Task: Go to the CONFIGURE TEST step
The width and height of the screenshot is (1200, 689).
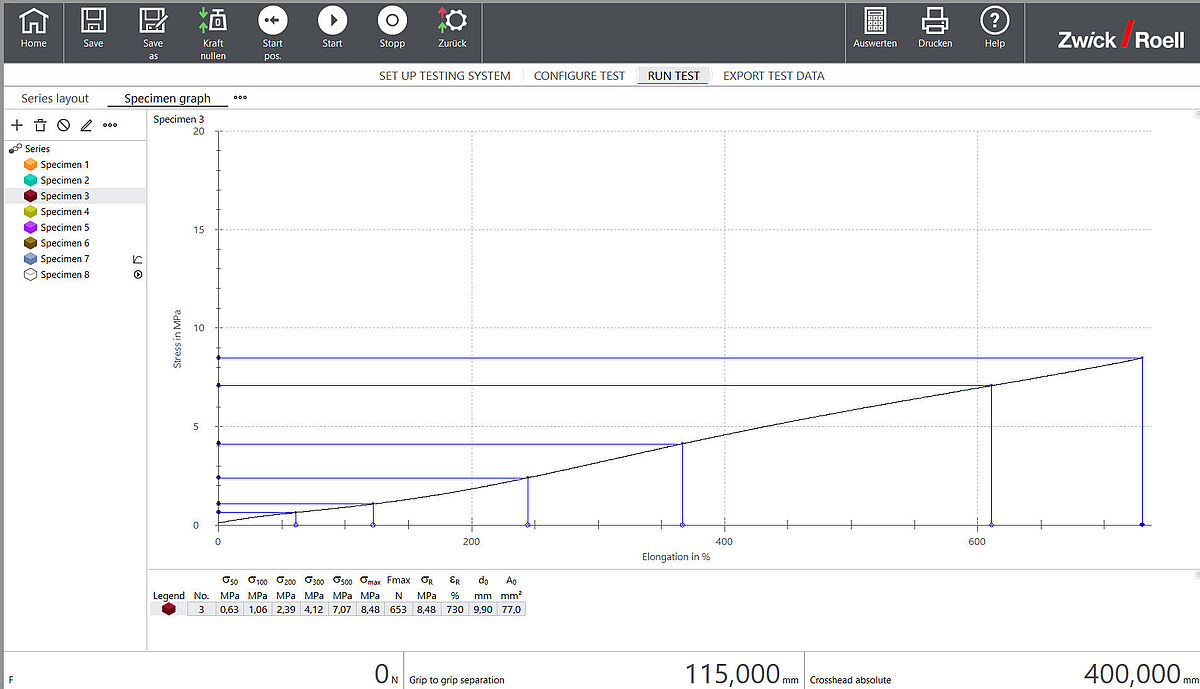Action: [x=579, y=76]
